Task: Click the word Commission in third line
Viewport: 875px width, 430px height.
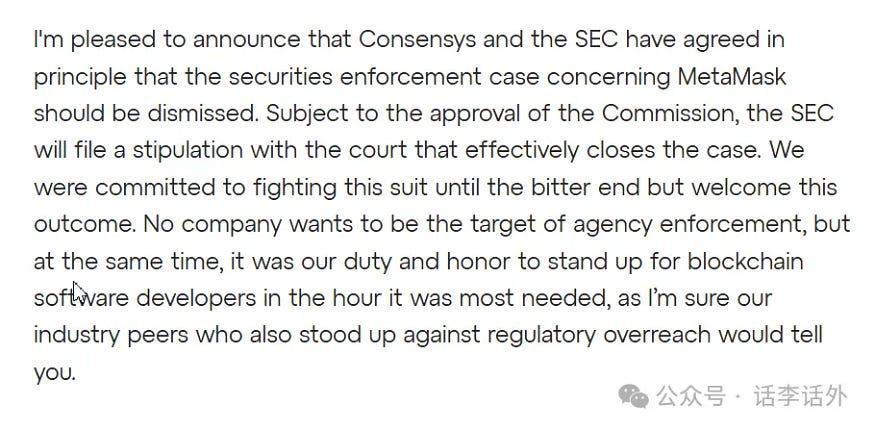Action: click(x=670, y=113)
